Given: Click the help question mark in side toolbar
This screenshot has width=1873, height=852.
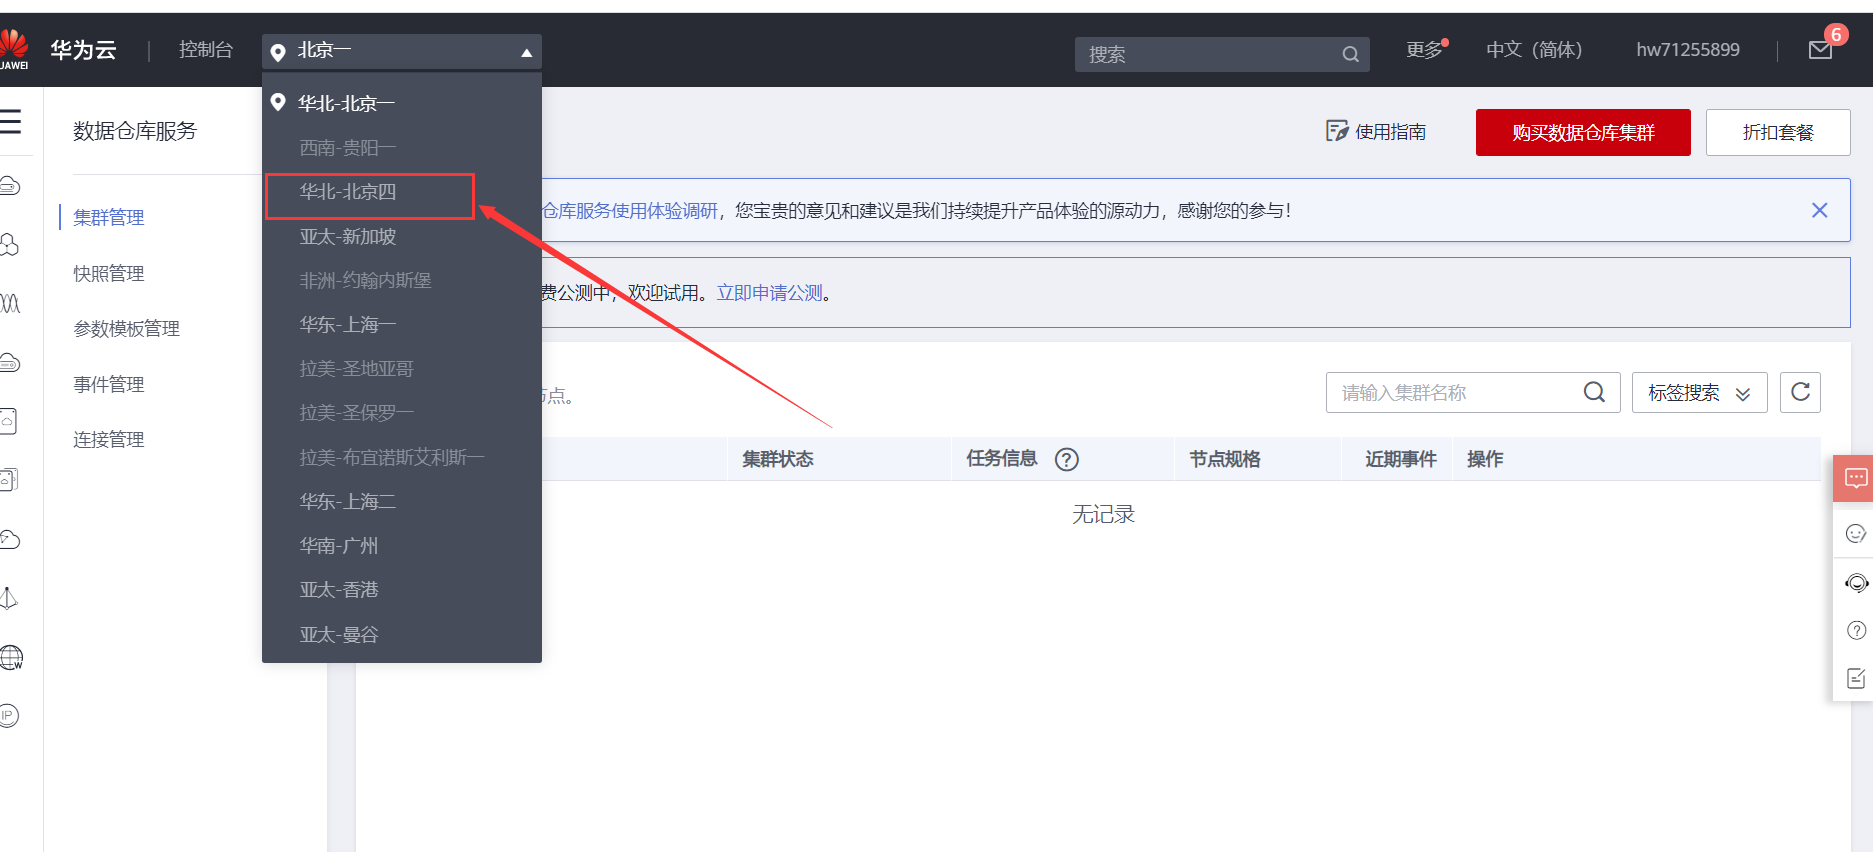Looking at the screenshot, I should (1856, 630).
